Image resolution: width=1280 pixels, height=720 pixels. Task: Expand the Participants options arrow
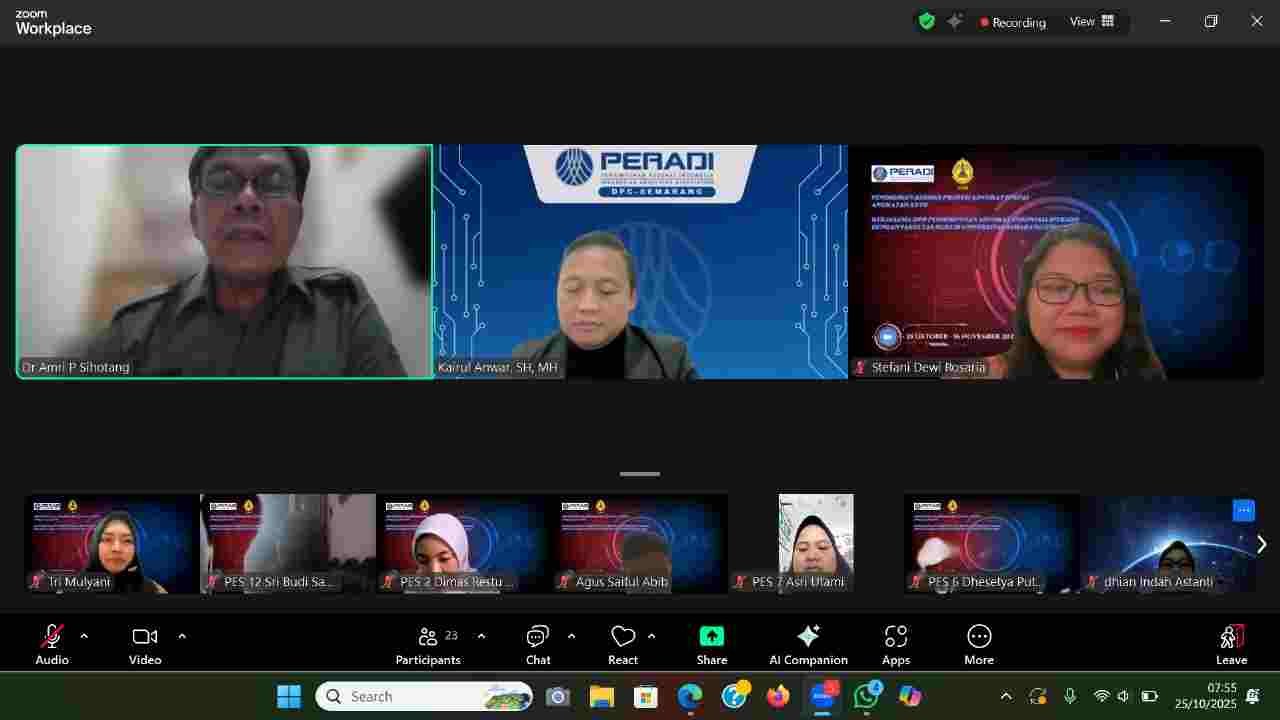(x=481, y=636)
